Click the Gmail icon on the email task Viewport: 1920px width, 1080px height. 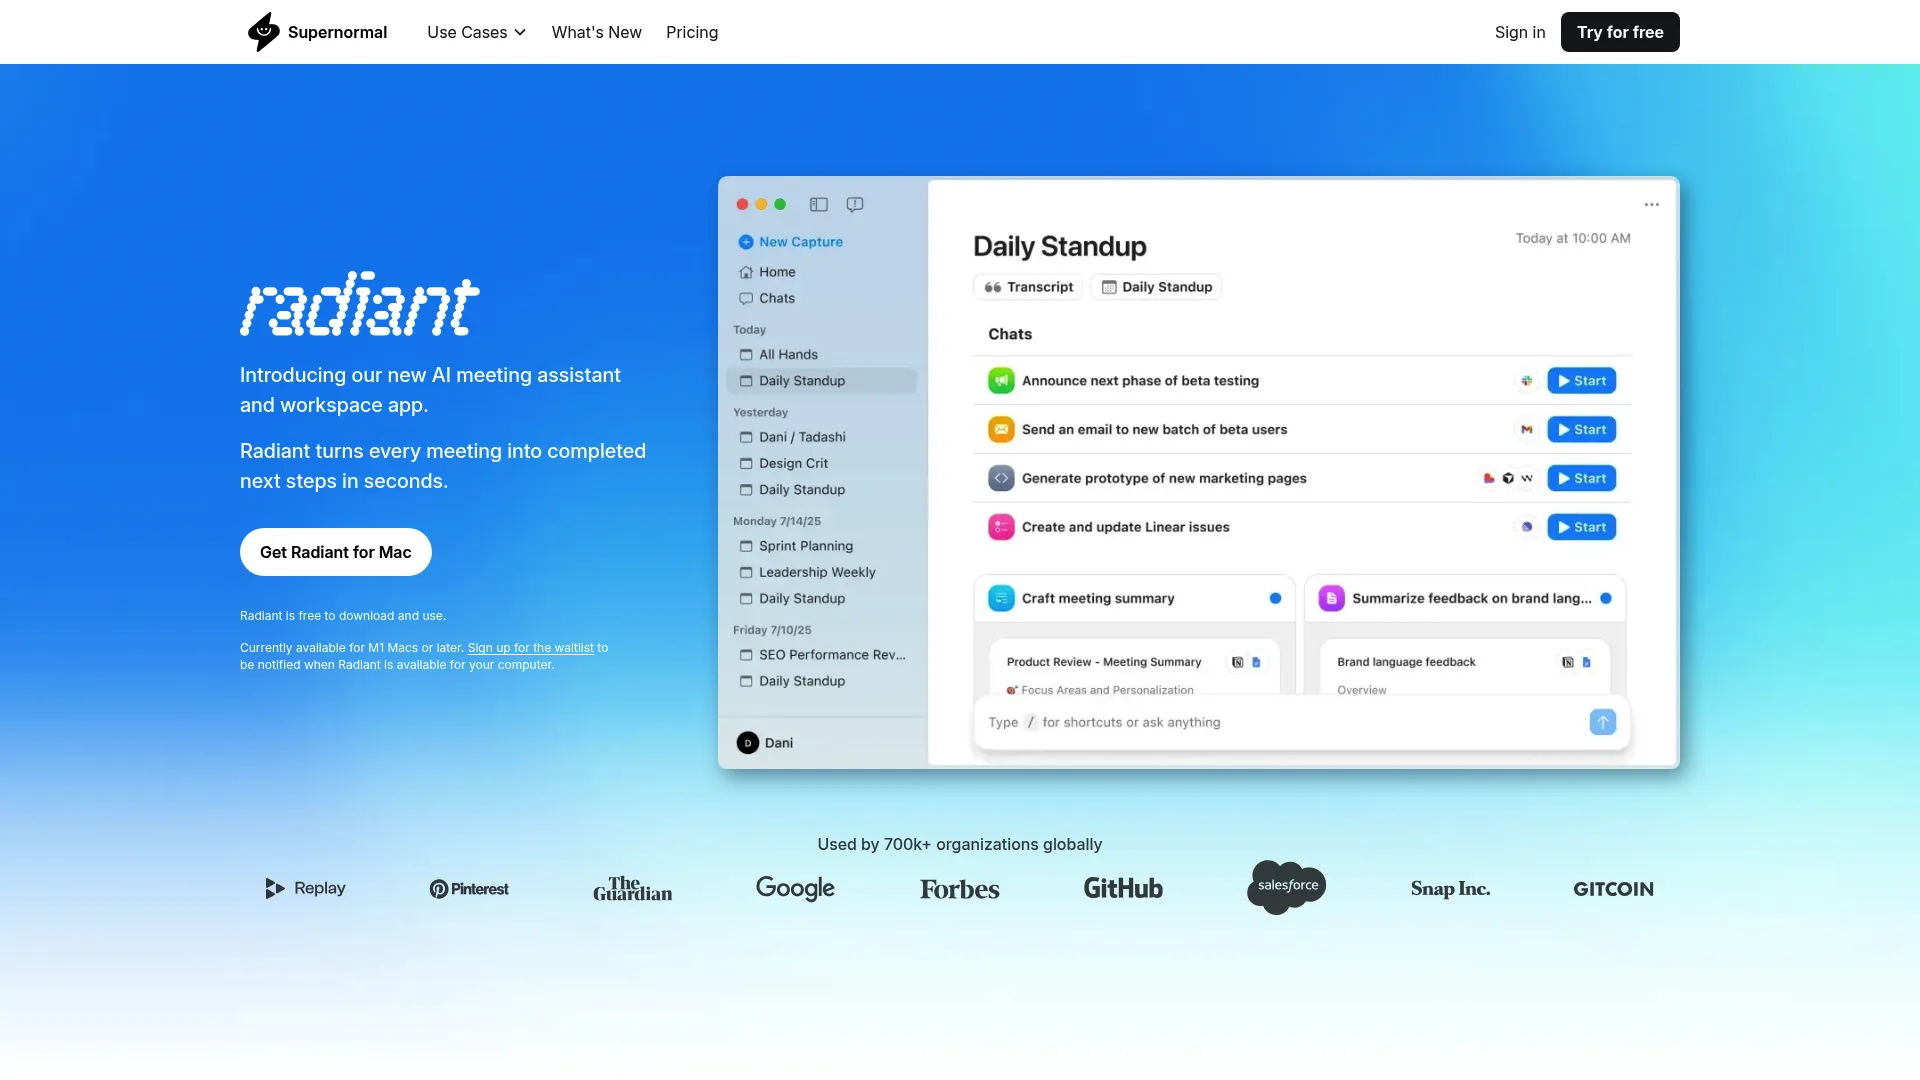tap(1526, 429)
